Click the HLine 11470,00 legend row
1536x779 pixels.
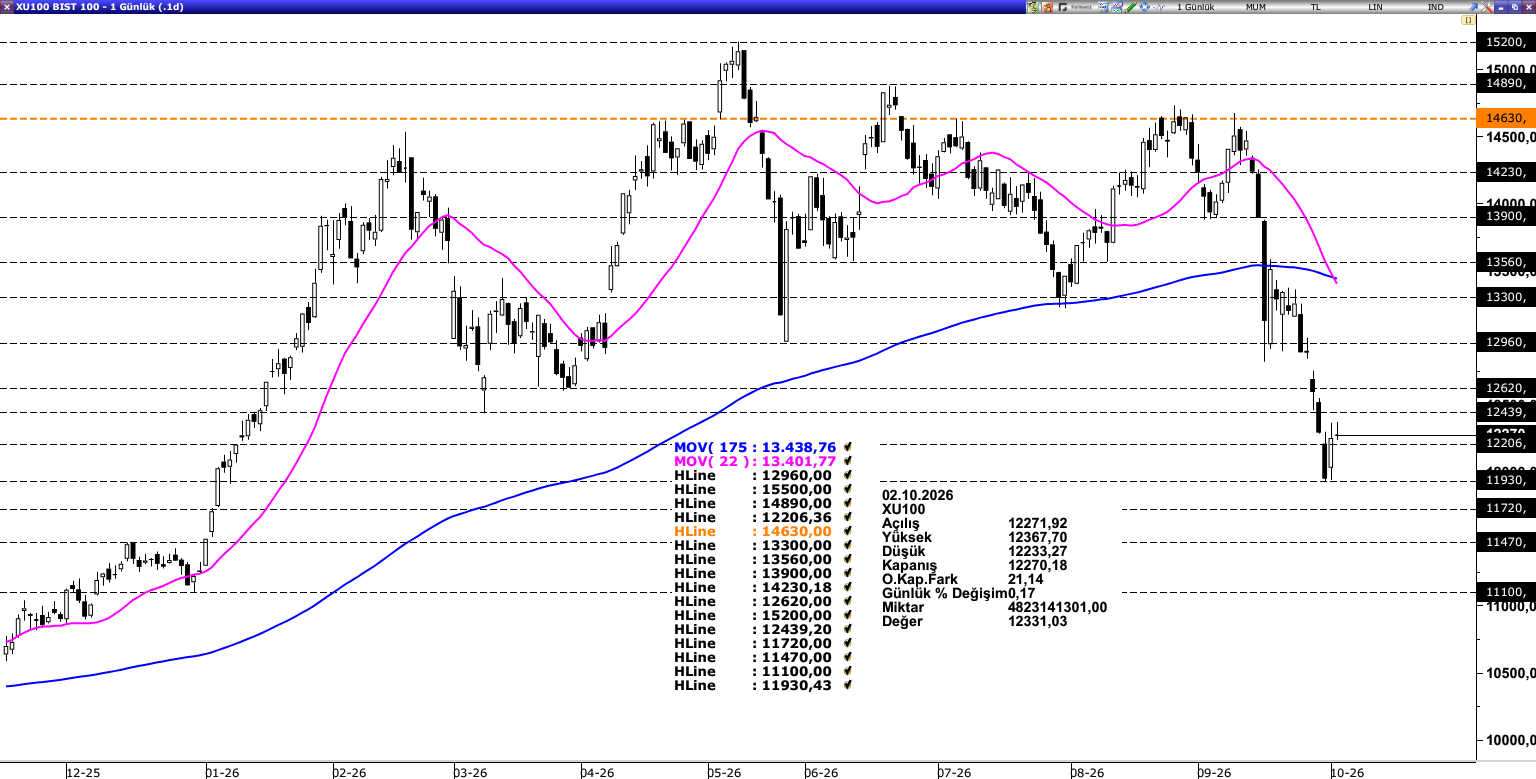pyautogui.click(x=763, y=657)
